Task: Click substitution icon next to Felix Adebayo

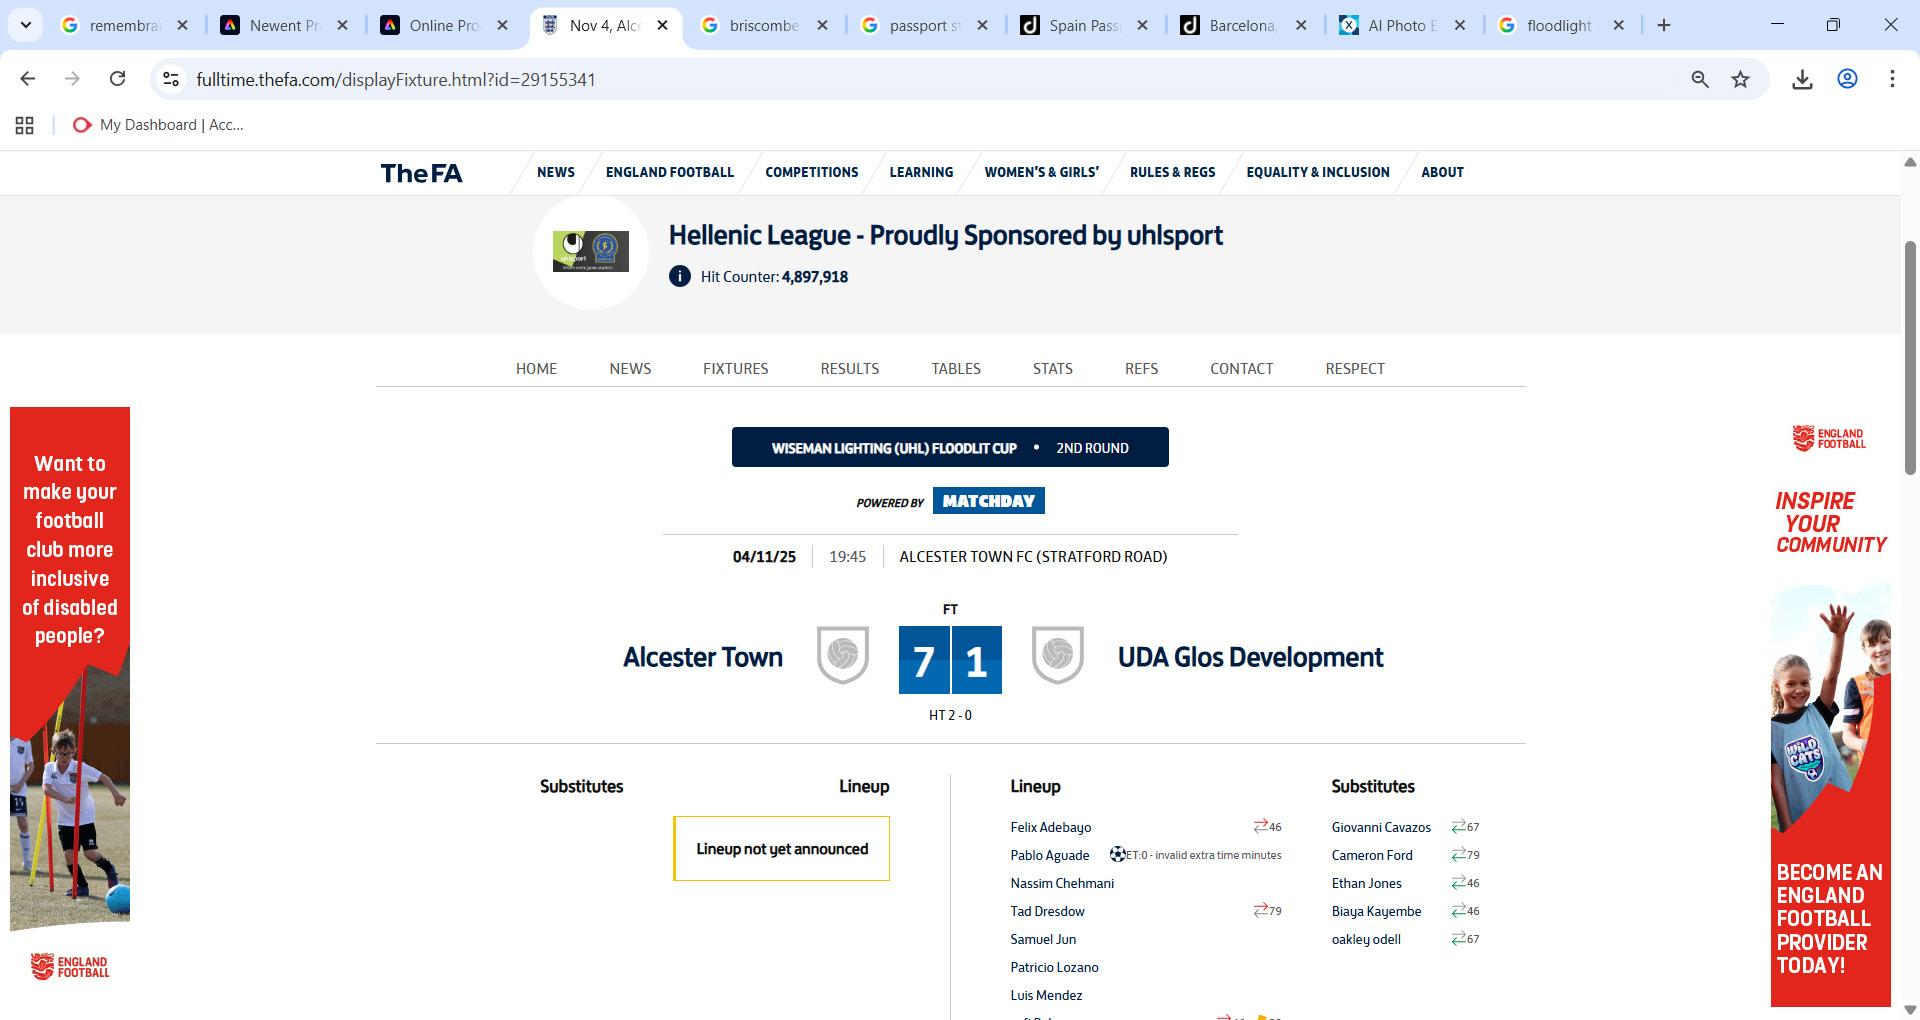Action: click(x=1260, y=827)
